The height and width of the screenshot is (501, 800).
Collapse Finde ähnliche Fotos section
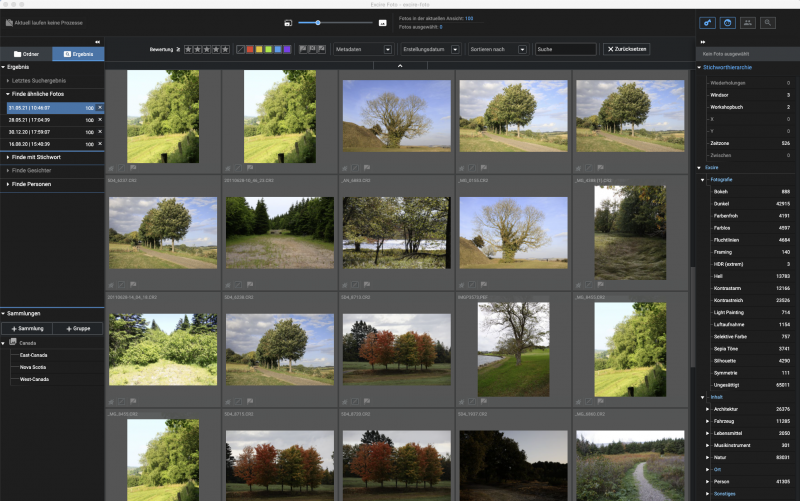click(8, 94)
